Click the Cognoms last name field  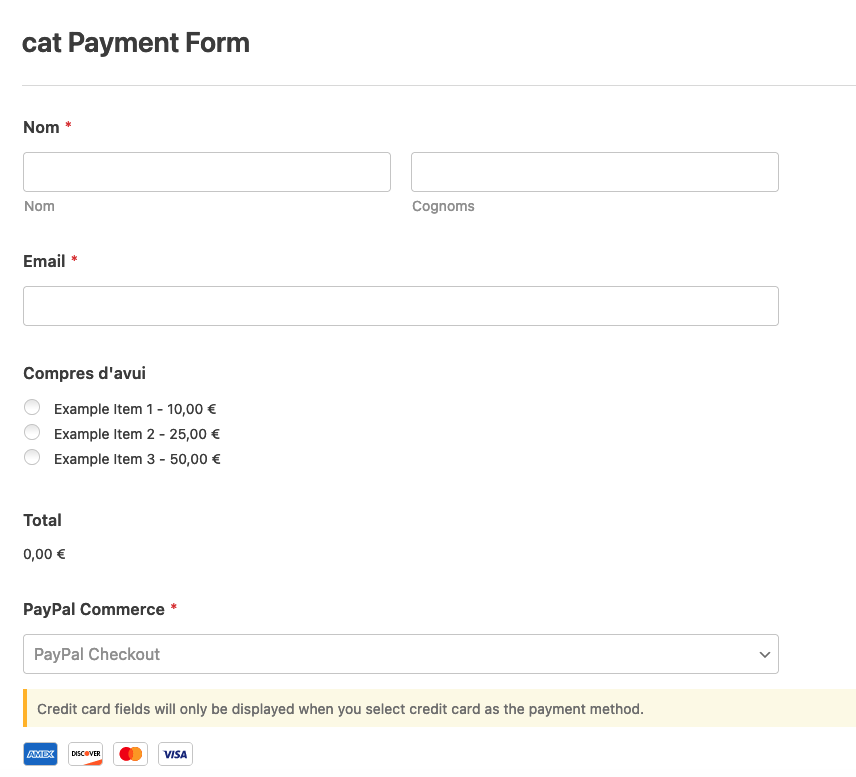[x=595, y=172]
